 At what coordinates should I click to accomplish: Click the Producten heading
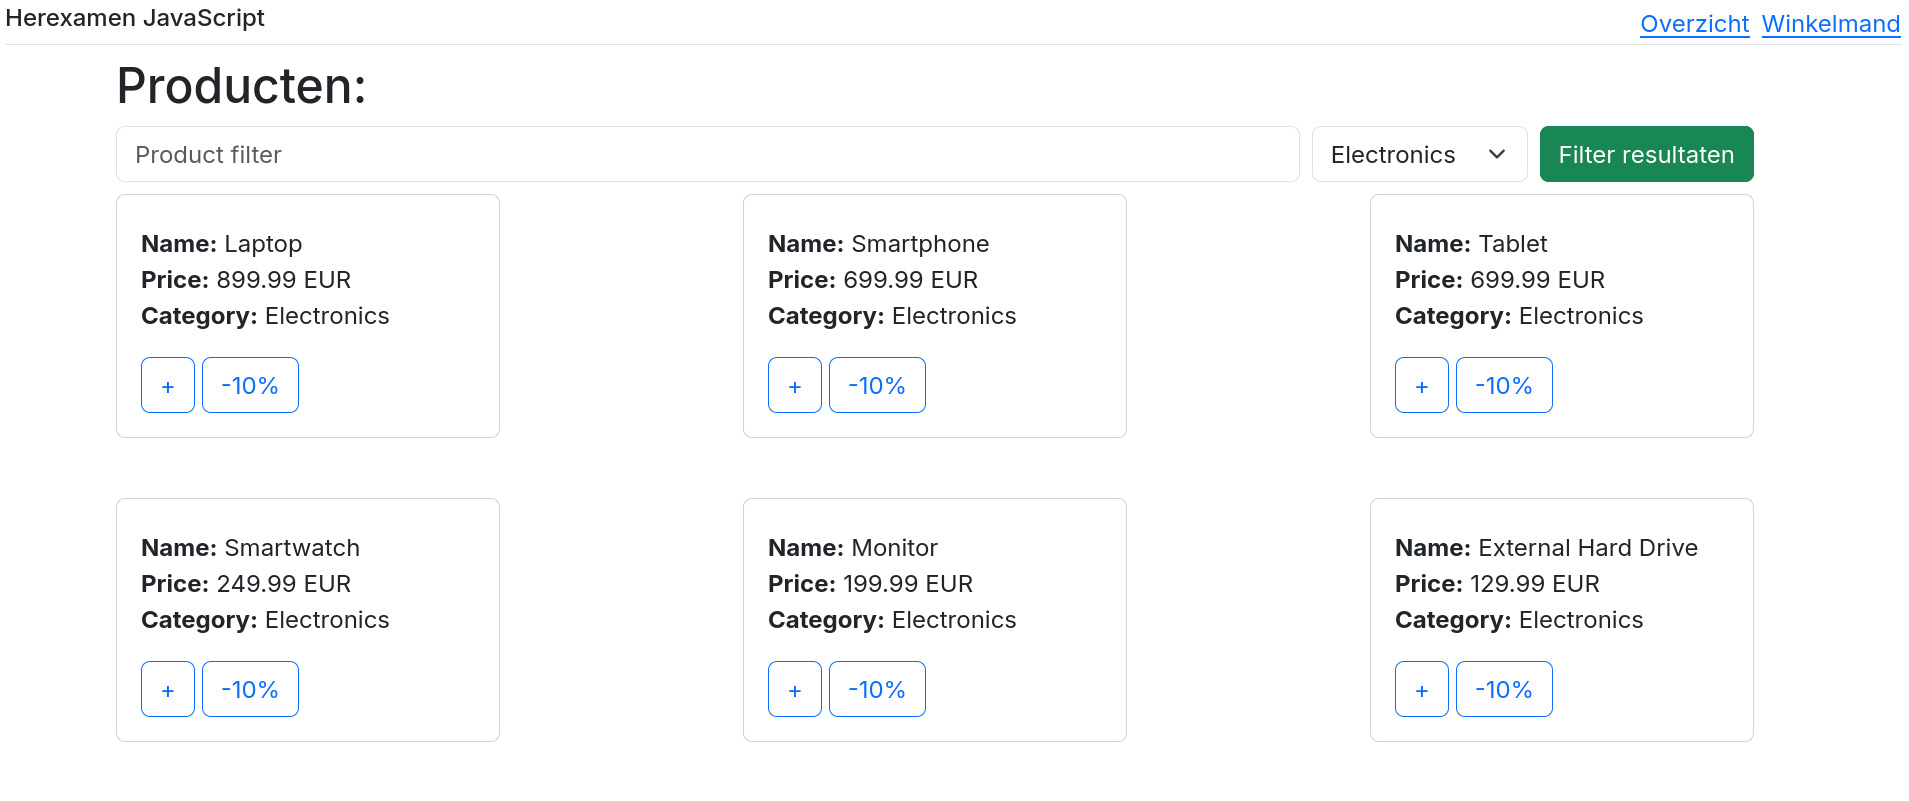[x=241, y=86]
